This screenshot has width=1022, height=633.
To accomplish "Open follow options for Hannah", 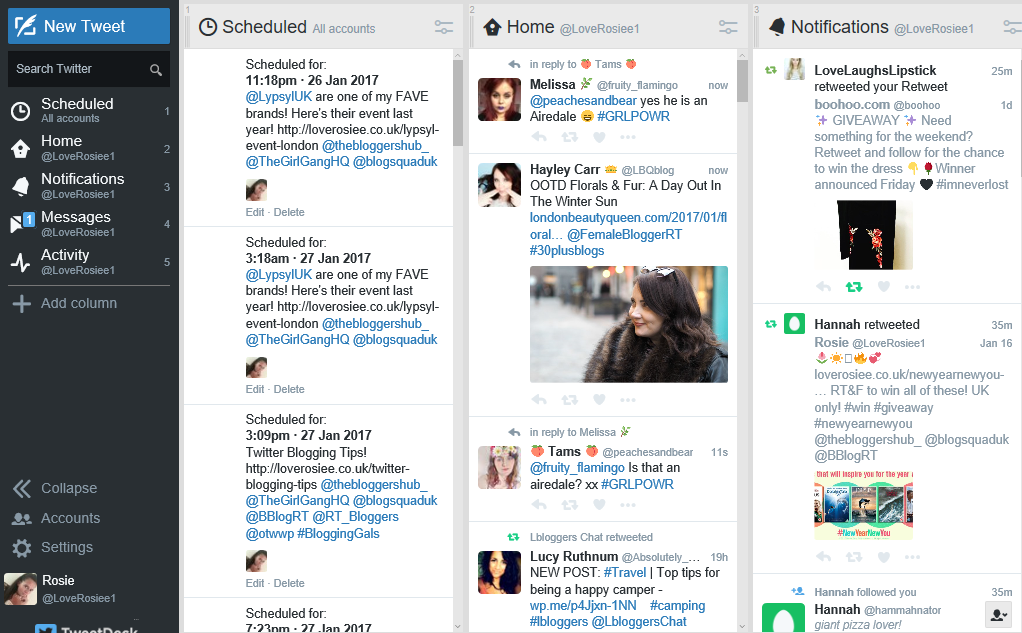I will click(x=997, y=613).
